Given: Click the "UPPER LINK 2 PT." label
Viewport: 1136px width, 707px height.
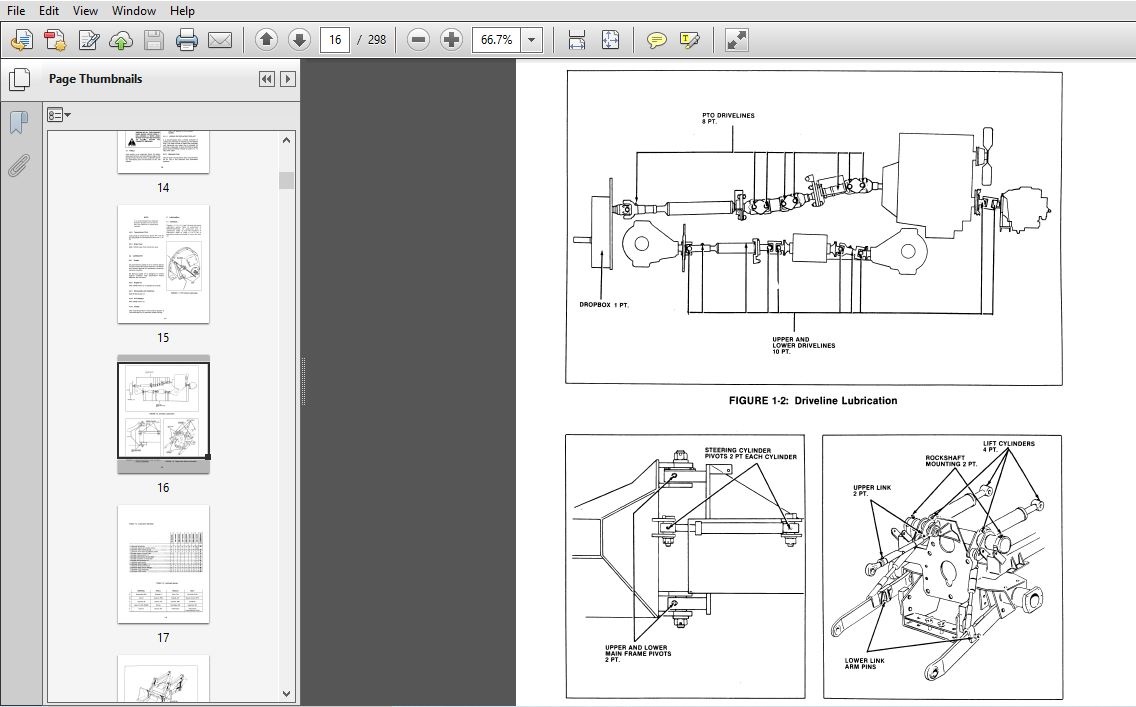Looking at the screenshot, I should click(872, 490).
